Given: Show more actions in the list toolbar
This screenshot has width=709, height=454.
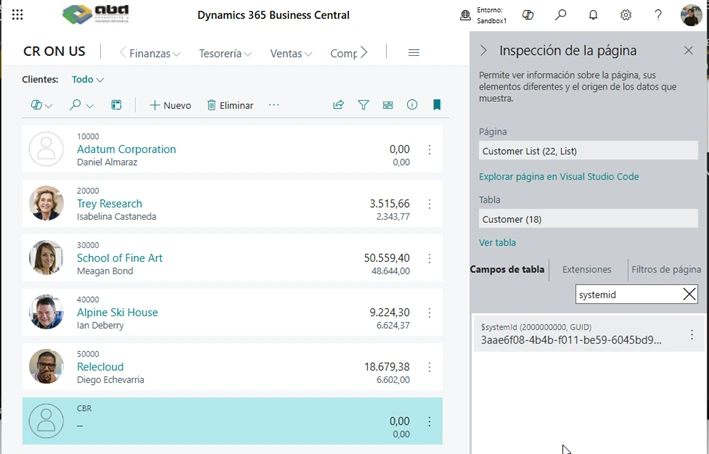Looking at the screenshot, I should click(274, 105).
